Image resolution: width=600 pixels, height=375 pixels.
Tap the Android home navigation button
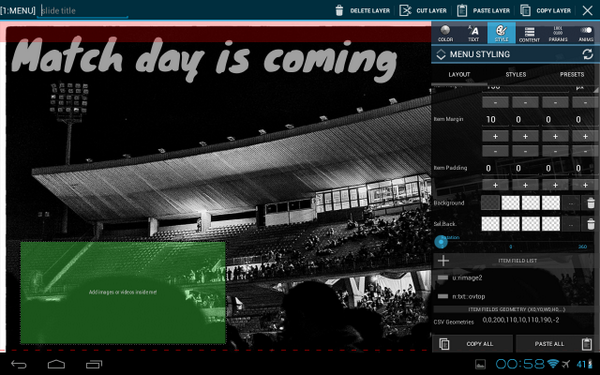[x=56, y=365]
